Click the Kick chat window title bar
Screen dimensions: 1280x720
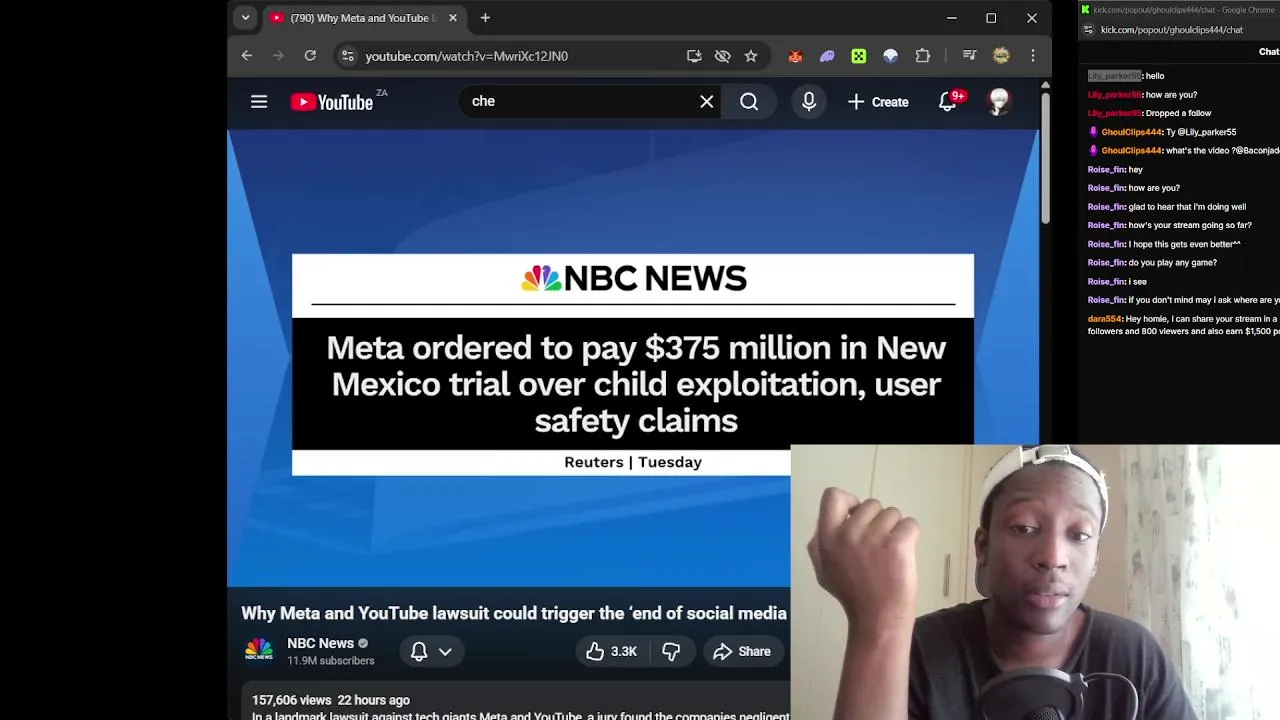1180,9
